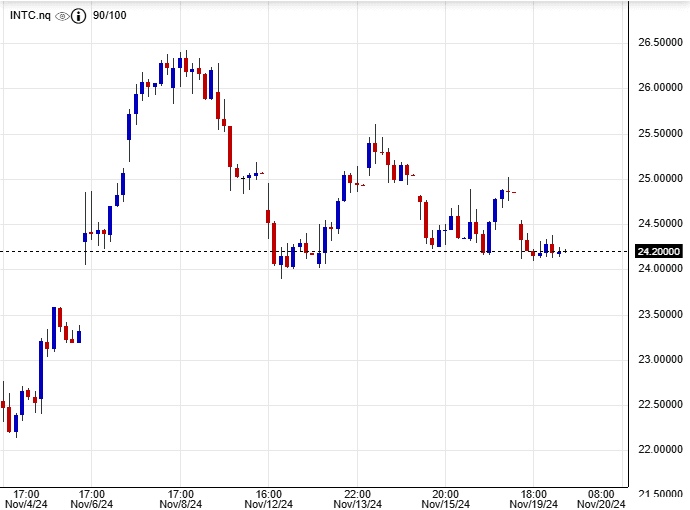Open the info icon next to the symbol
Viewport: 690px width, 510px height.
point(80,16)
